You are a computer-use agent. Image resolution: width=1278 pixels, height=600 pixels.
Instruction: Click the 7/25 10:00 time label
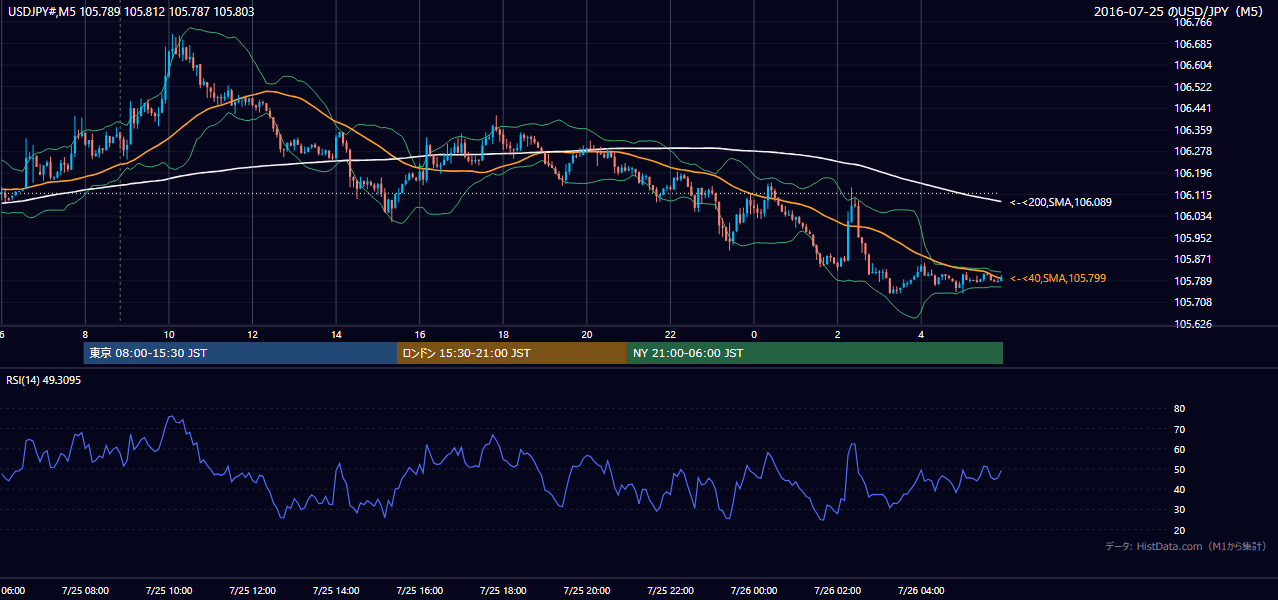168,590
